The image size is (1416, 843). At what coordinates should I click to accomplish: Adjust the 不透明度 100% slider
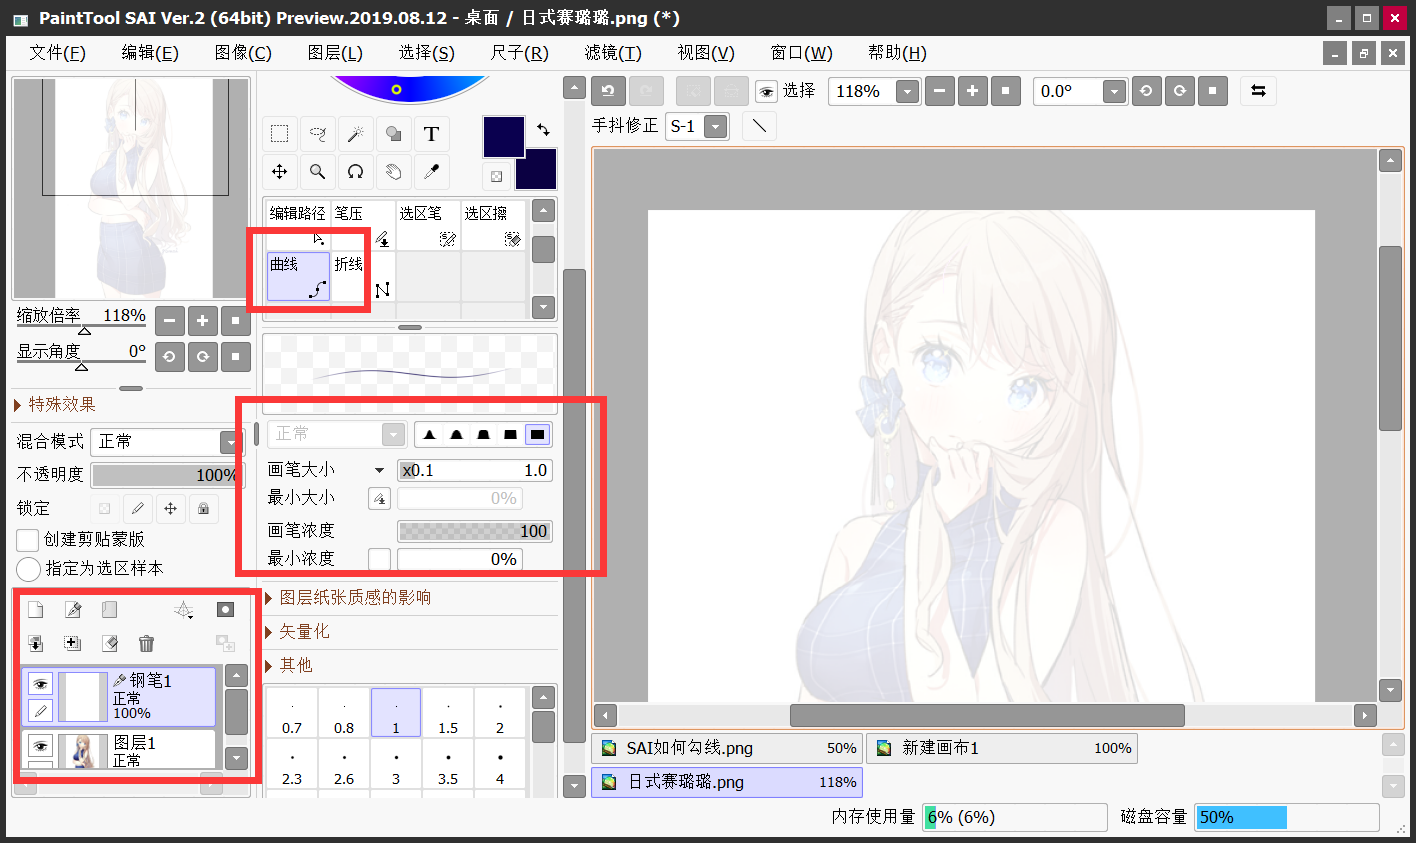click(x=166, y=475)
